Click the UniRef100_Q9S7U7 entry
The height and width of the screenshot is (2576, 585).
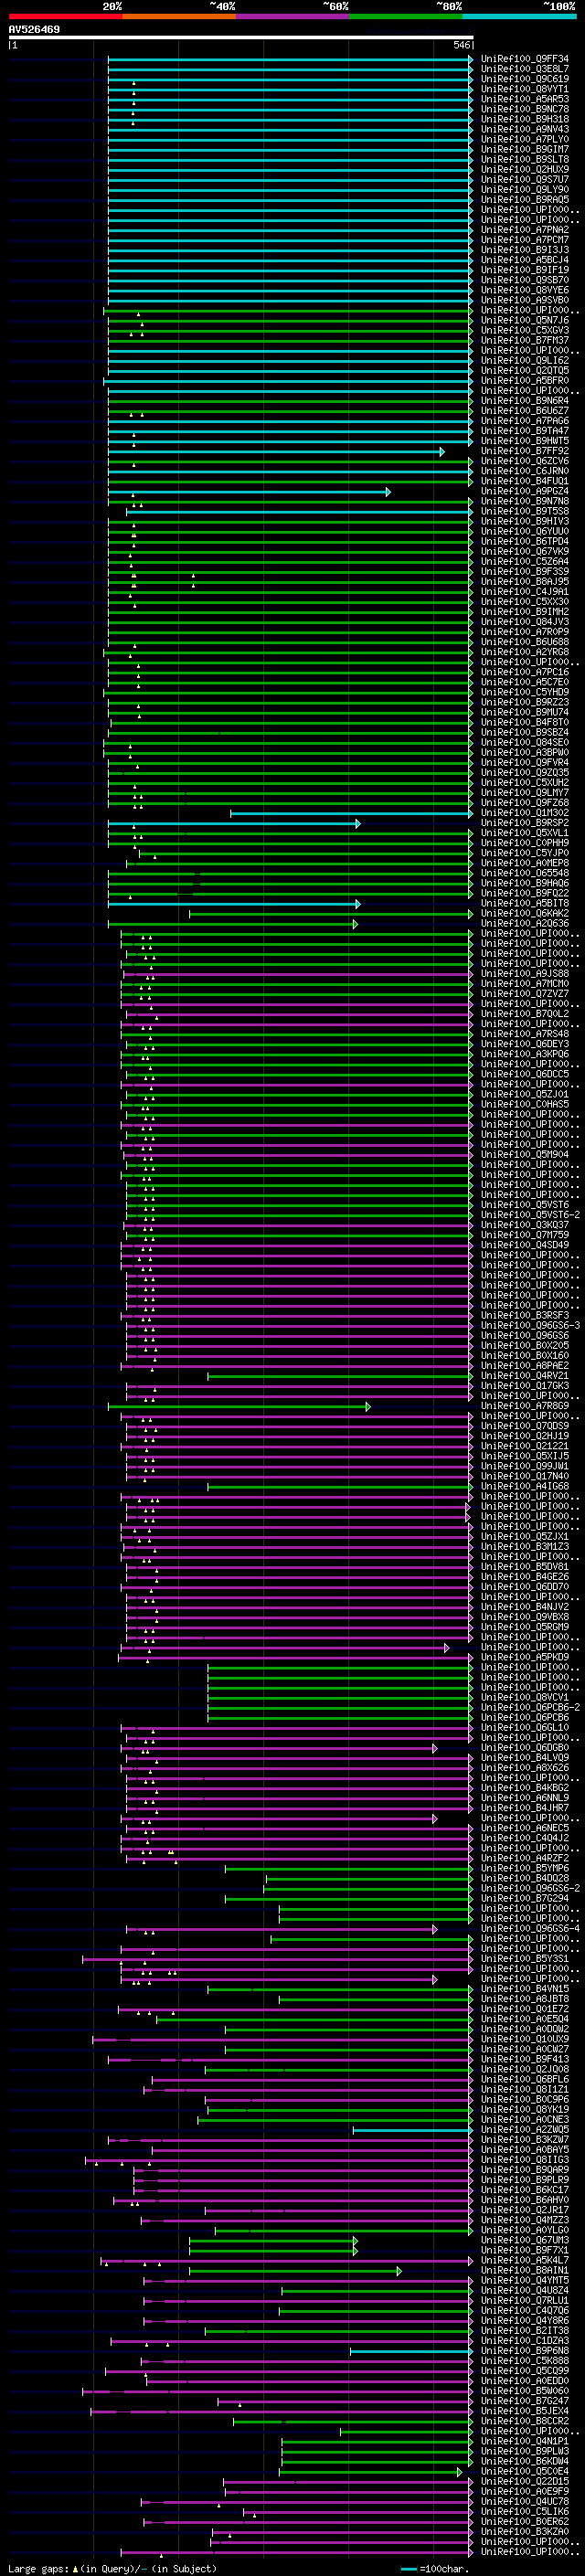[x=525, y=179]
